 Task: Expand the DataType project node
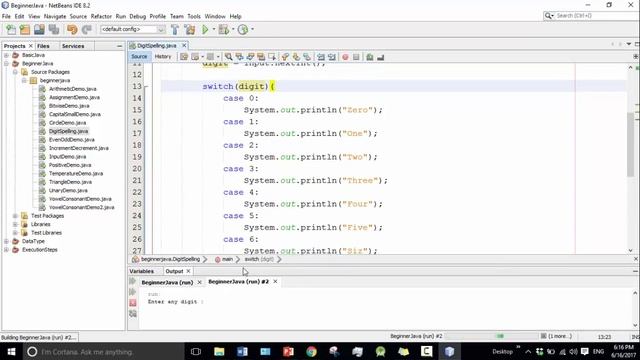[x=6, y=241]
